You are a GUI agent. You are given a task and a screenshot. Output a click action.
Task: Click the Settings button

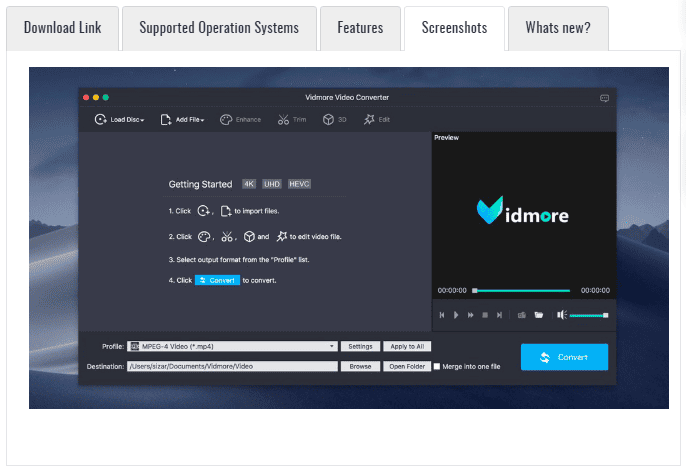[360, 346]
